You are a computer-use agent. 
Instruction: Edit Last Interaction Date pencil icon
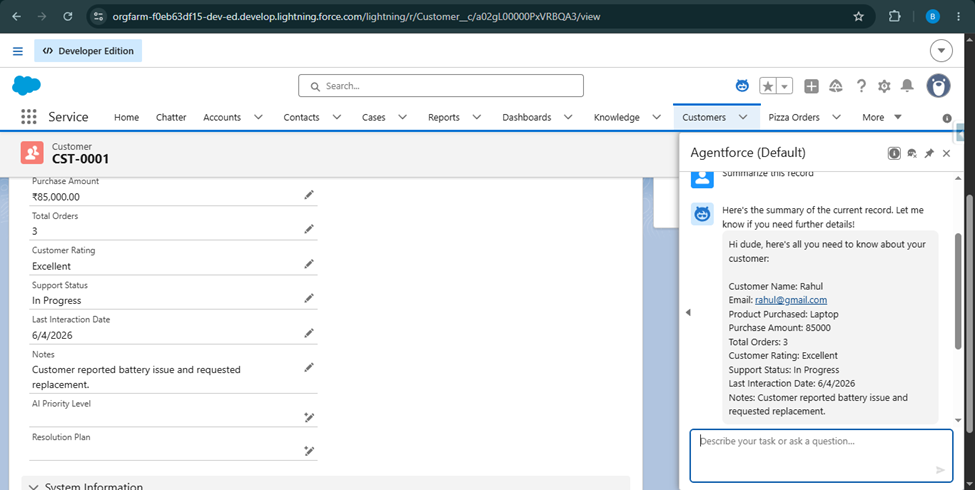point(309,333)
